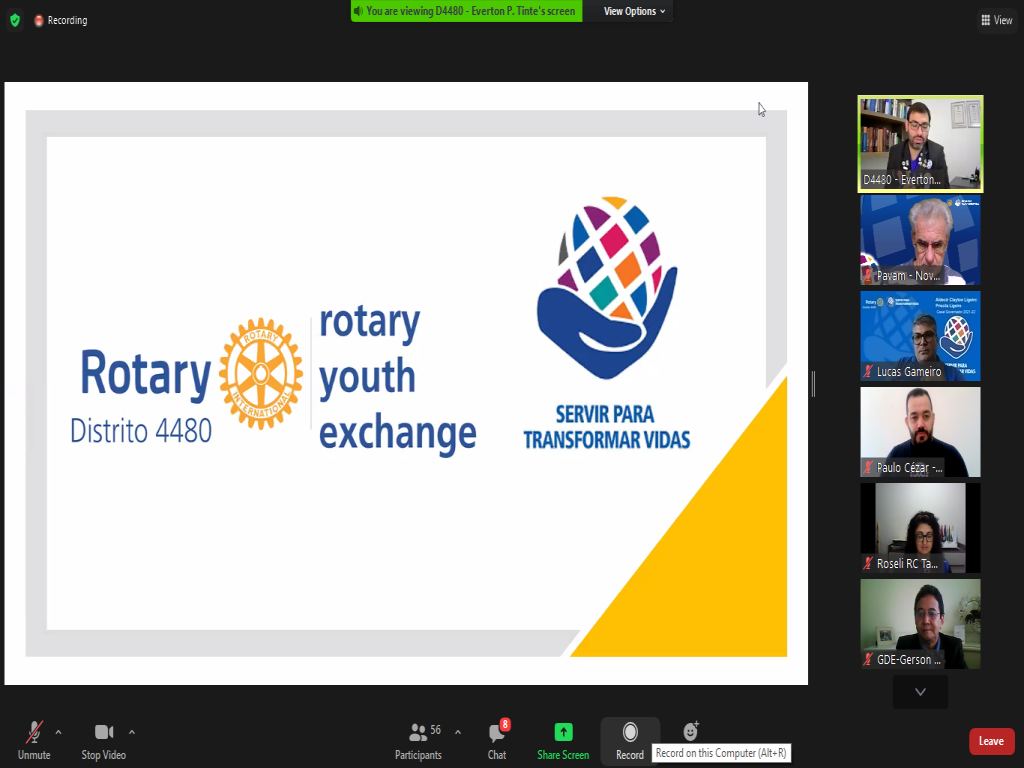The height and width of the screenshot is (768, 1024).
Task: Expand audio options arrow beside Unmute
Action: 58,732
